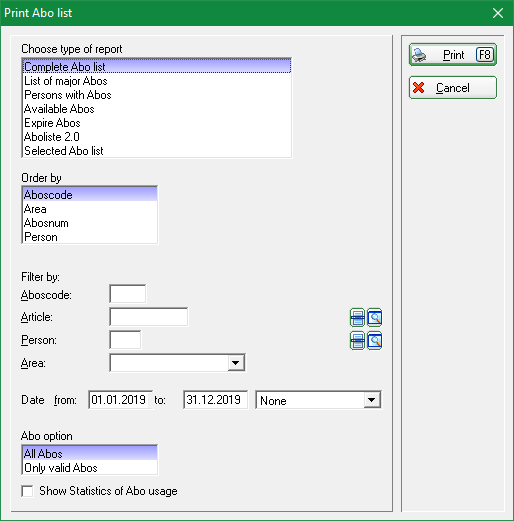Viewport: 514px width, 521px height.
Task: Click the magnifier search icon beside Article
Action: (375, 318)
